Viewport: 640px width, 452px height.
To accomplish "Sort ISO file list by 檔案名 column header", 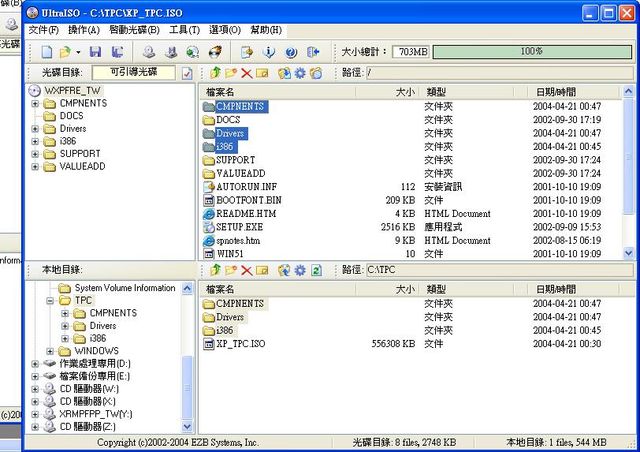I will (x=278, y=92).
